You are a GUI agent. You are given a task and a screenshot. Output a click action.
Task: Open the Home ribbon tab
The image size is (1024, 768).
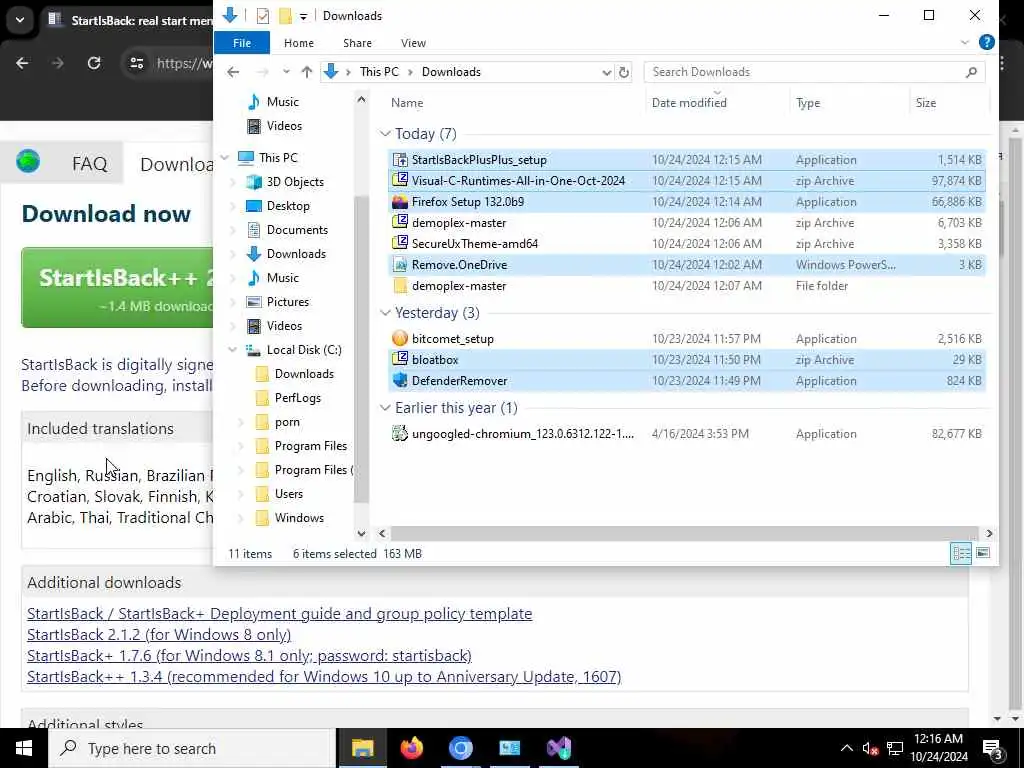[x=299, y=43]
